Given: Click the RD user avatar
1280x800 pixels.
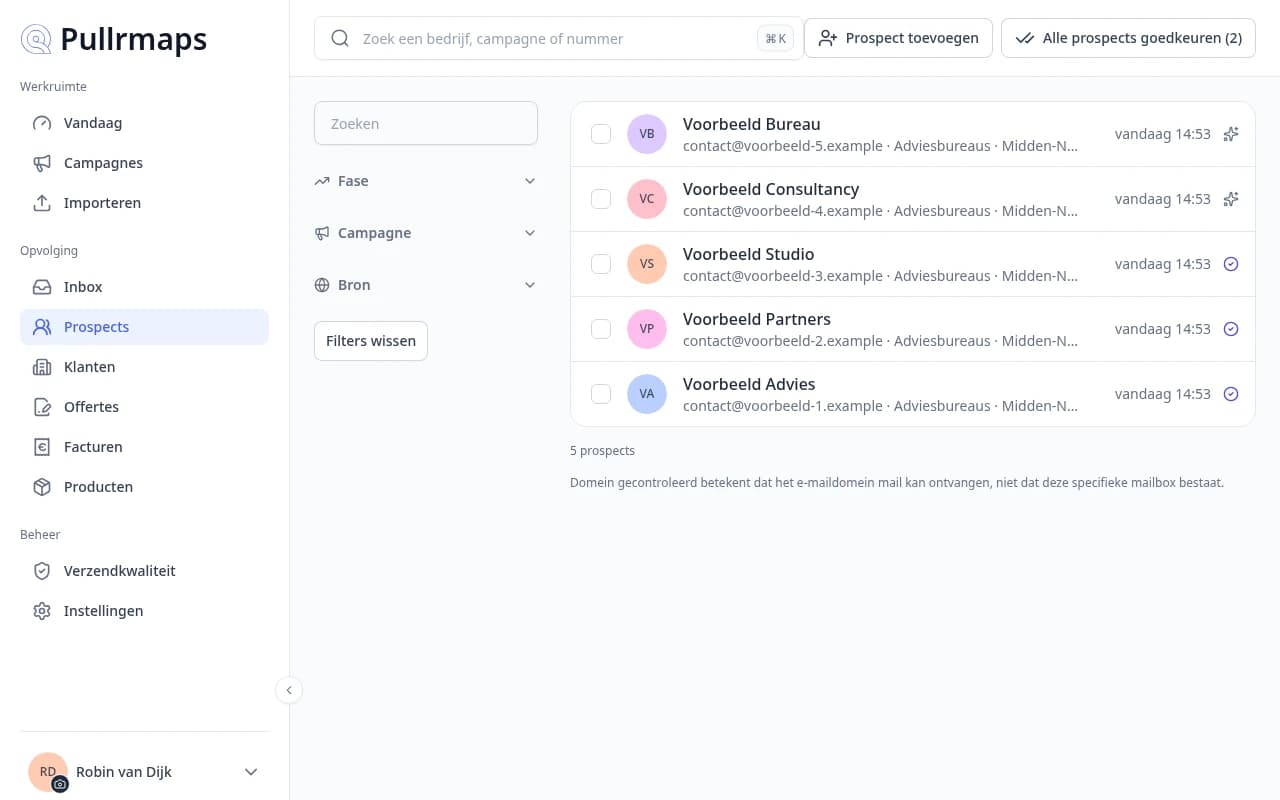Looking at the screenshot, I should (47, 771).
